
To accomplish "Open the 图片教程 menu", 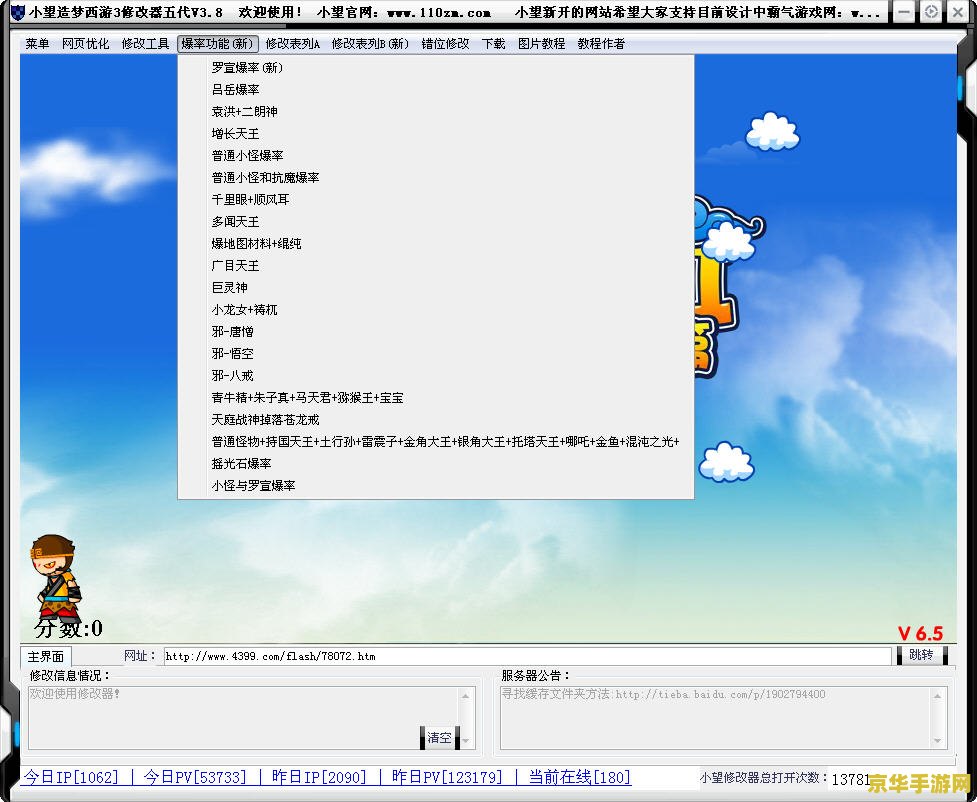I will pos(541,44).
